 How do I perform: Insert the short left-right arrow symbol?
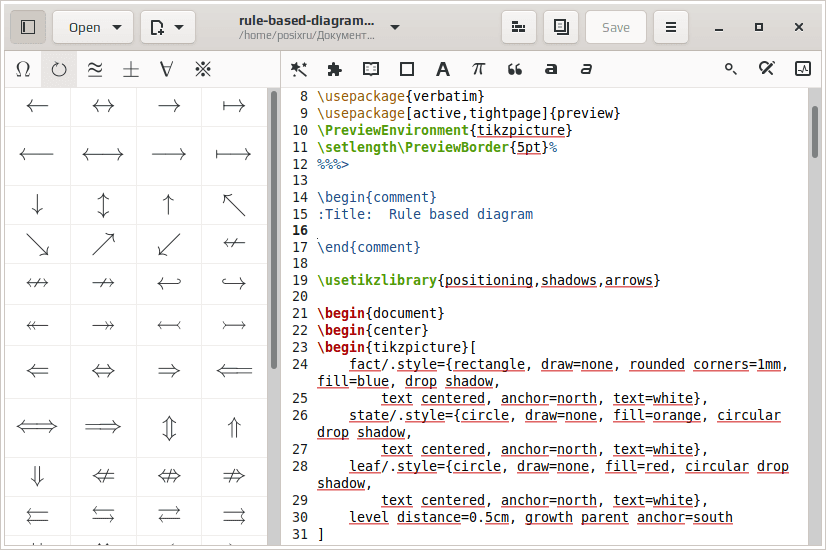103,106
